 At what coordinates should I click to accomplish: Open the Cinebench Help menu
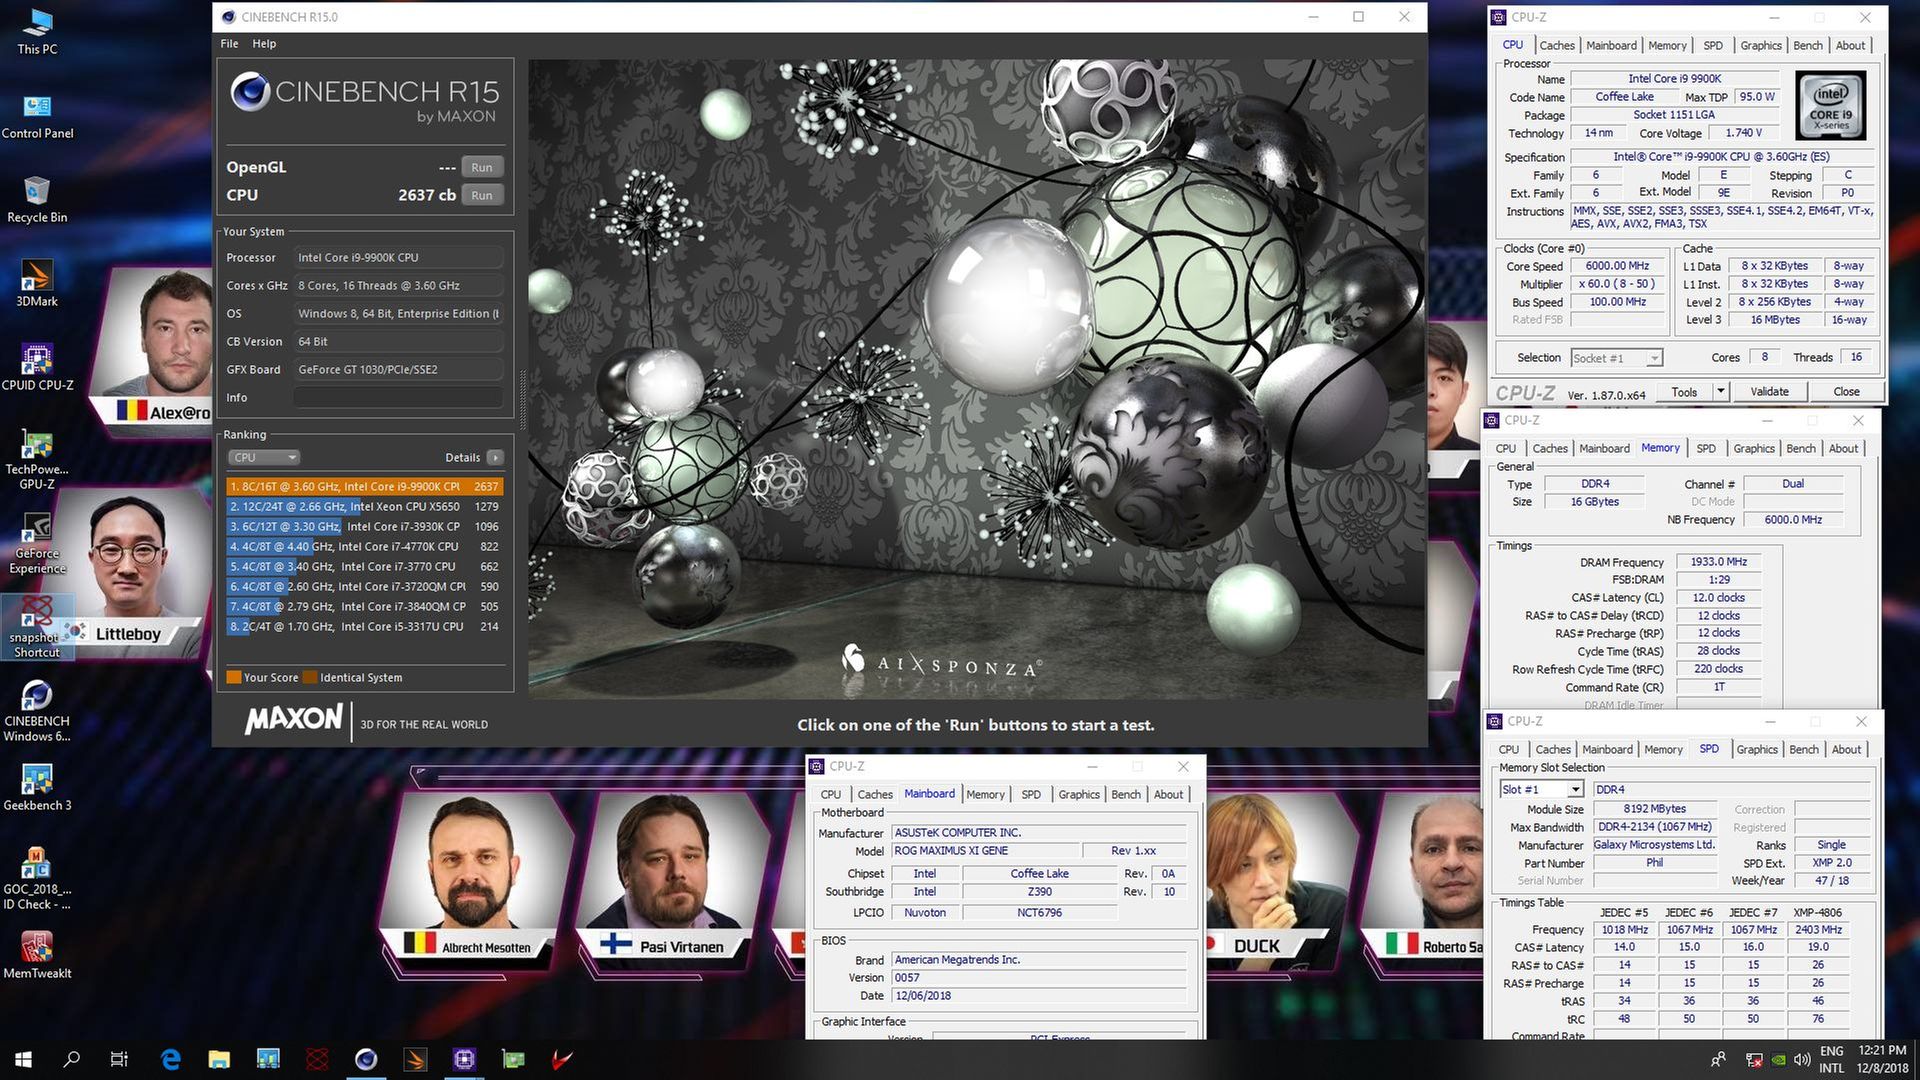point(264,43)
